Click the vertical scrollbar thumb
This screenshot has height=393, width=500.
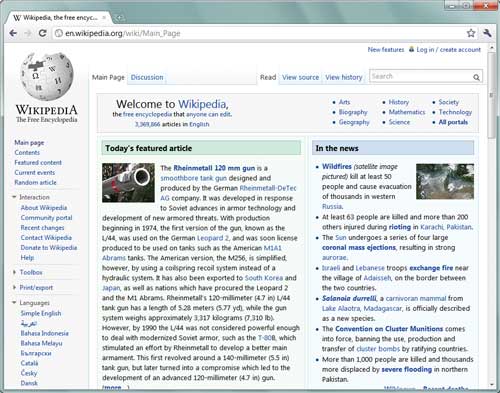491,96
